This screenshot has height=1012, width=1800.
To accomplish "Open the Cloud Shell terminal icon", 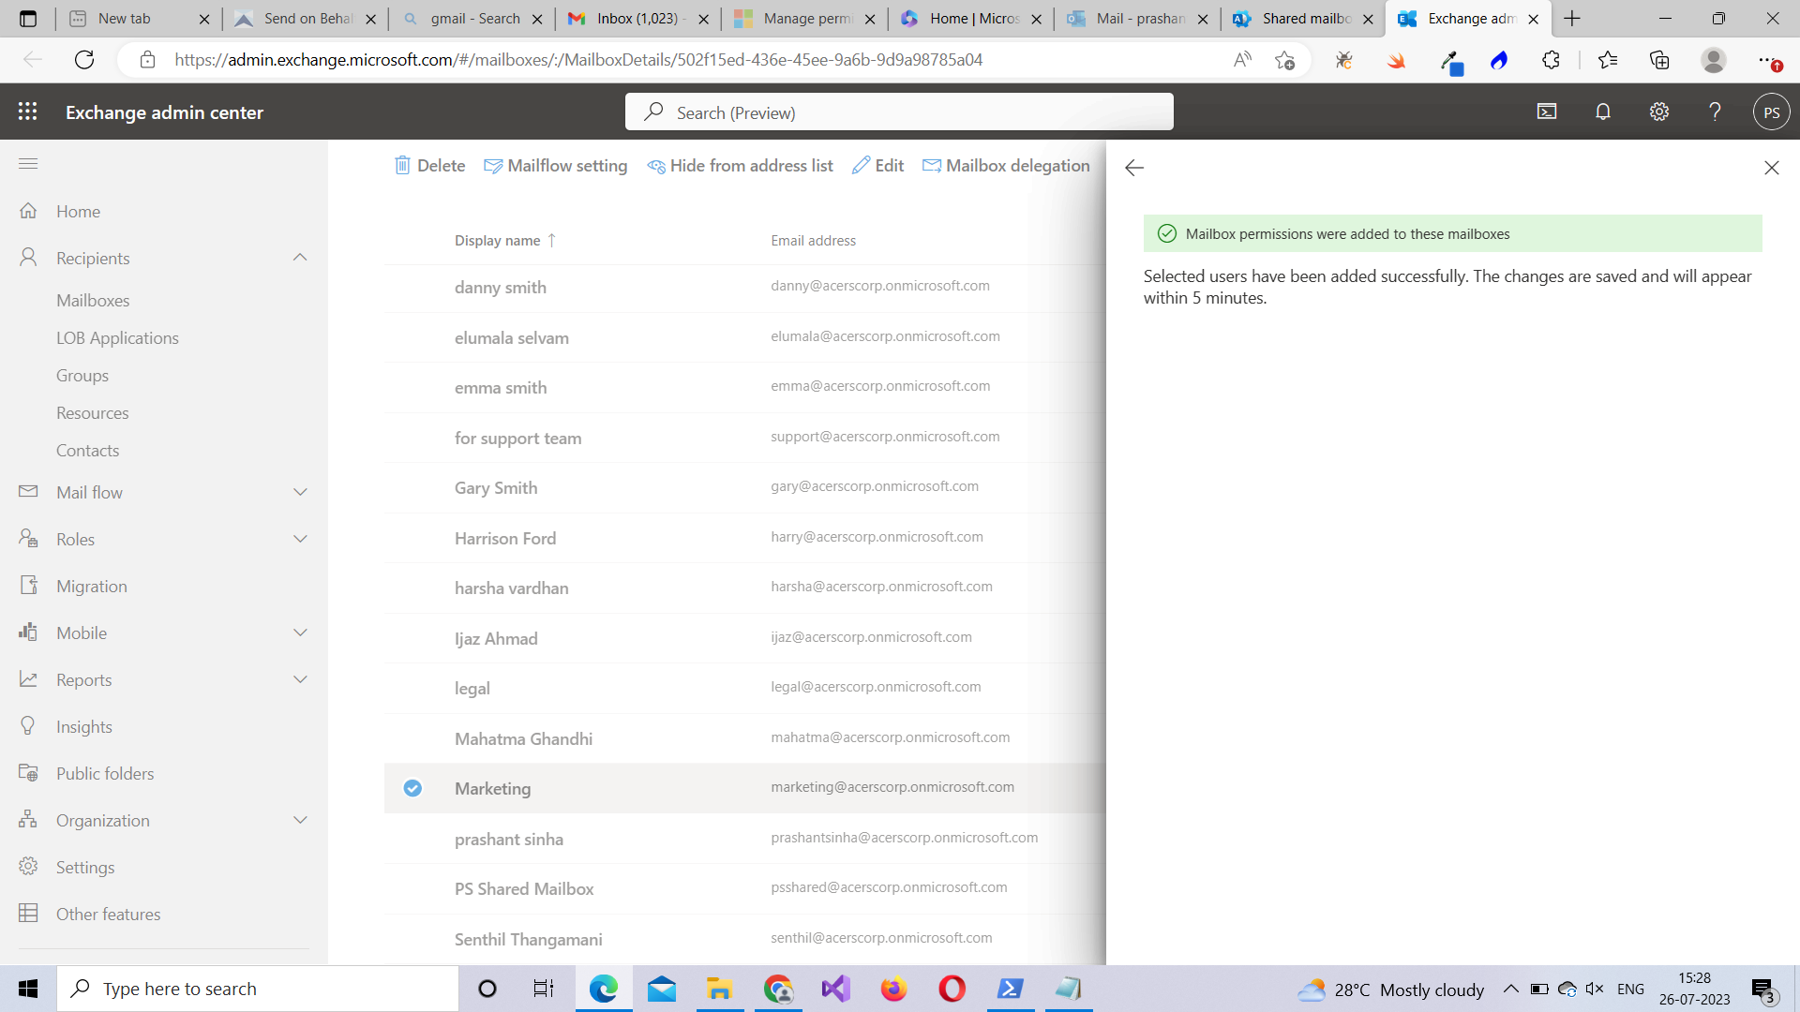I will 1546,111.
